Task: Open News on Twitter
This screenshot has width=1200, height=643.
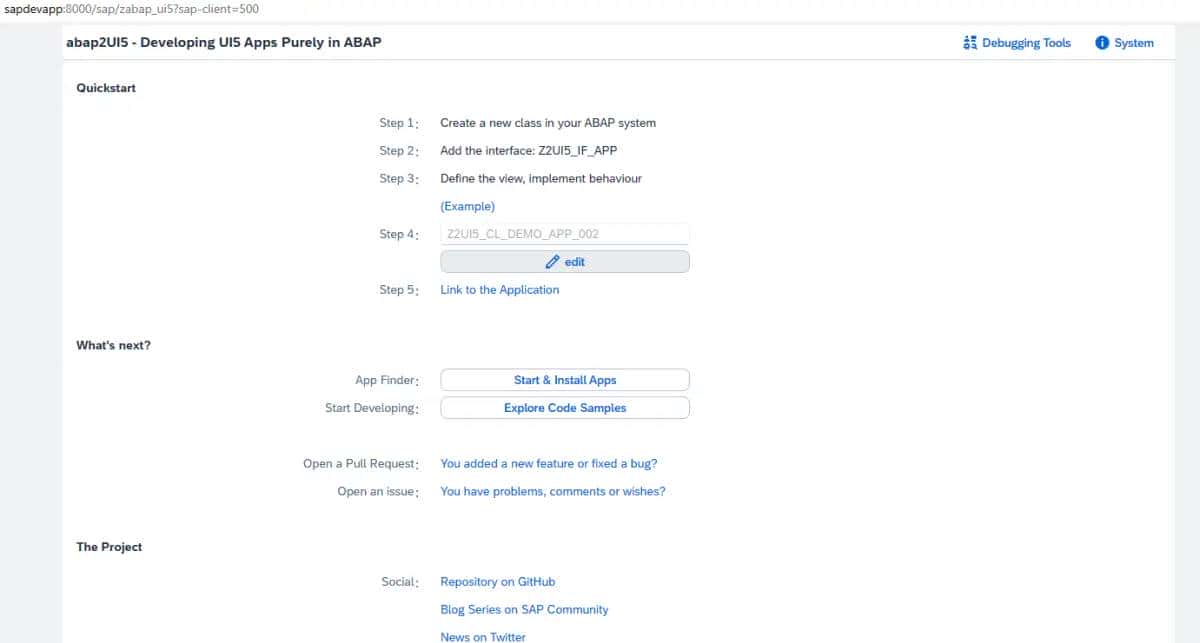Action: 483,636
